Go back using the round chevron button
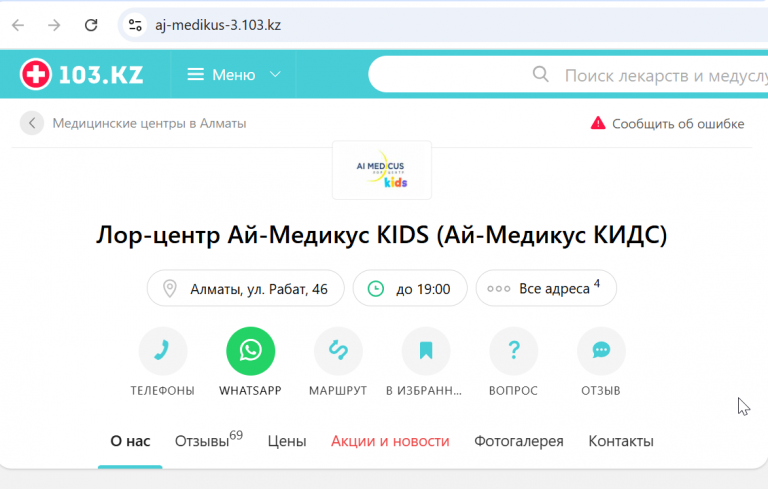This screenshot has width=768, height=489. pos(32,123)
